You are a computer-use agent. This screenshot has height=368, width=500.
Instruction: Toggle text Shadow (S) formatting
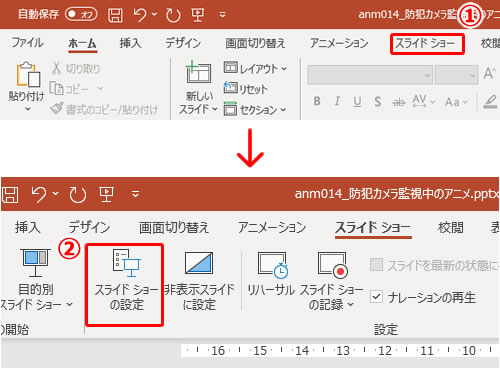(x=378, y=101)
